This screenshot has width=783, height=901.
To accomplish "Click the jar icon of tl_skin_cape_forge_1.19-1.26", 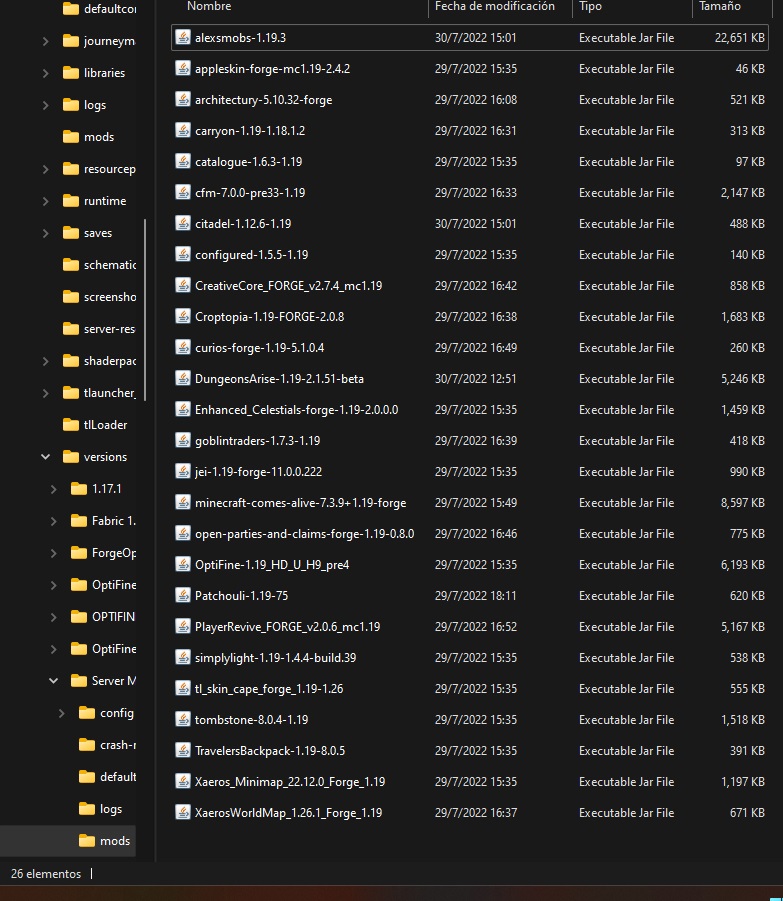I will click(183, 689).
